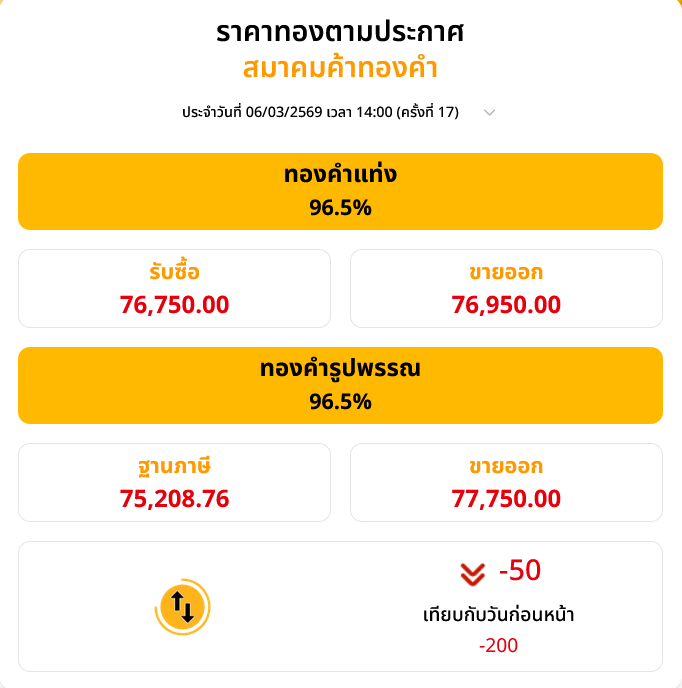Viewport: 682px width, 688px height.
Task: Click the red double-chevron down icon
Action: [x=472, y=573]
